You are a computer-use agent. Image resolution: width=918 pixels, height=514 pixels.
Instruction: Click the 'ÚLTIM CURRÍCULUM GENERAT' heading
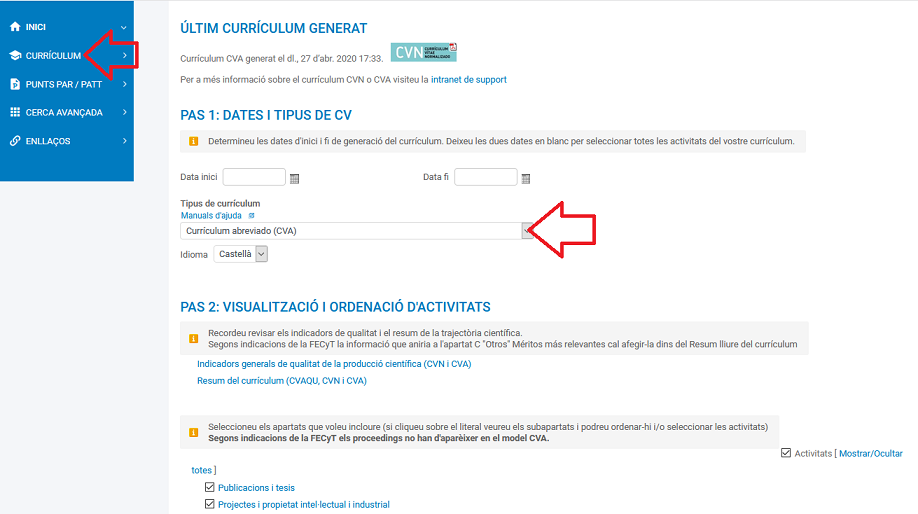[x=273, y=28]
